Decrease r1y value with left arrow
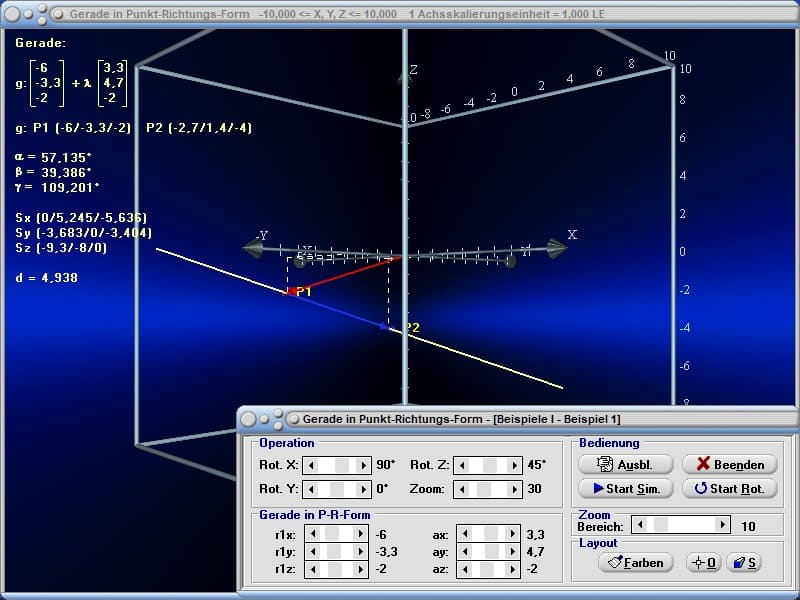The image size is (800, 600). (313, 552)
